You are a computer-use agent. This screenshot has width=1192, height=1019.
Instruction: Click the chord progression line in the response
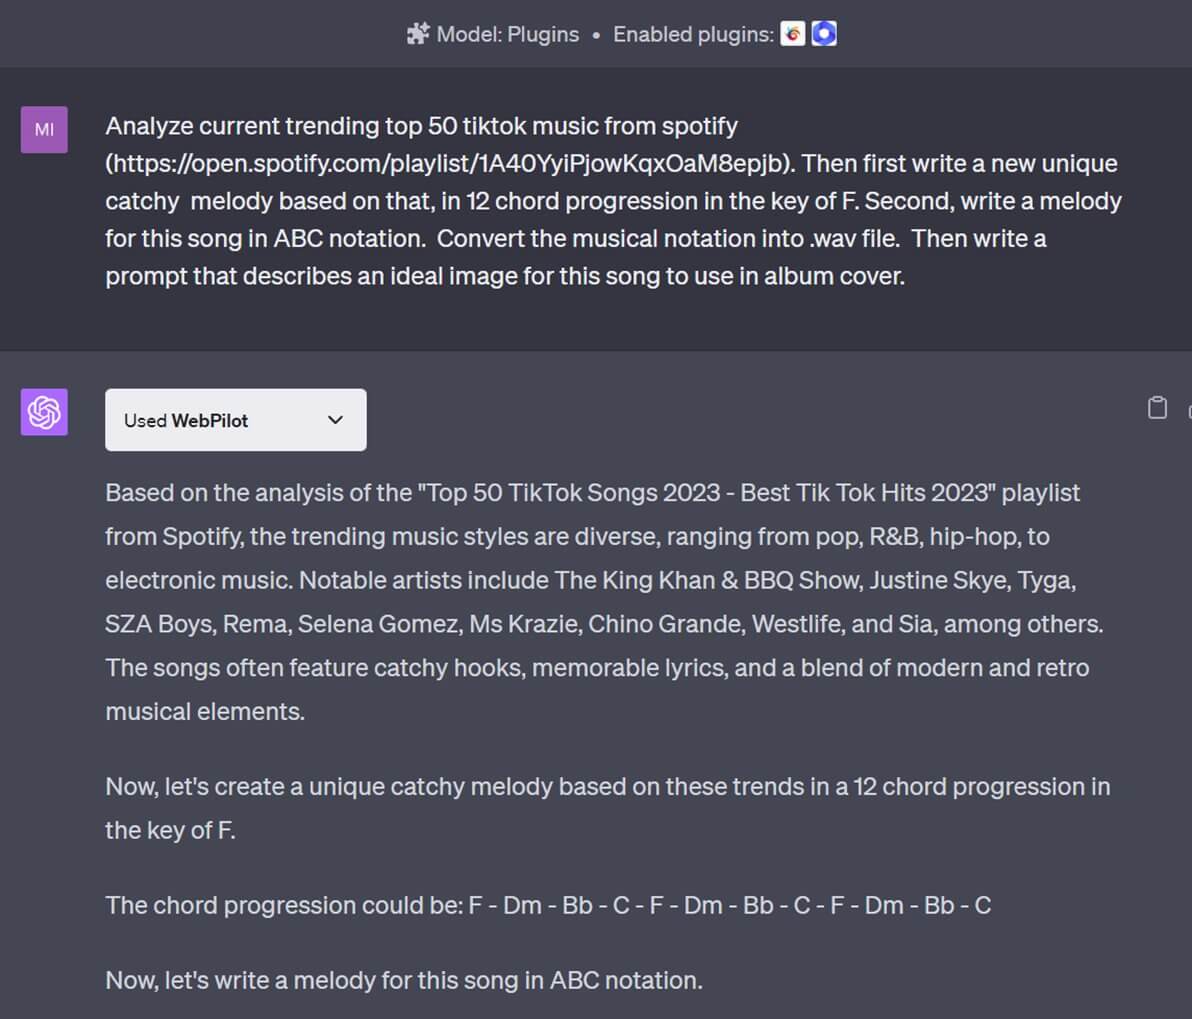(547, 905)
